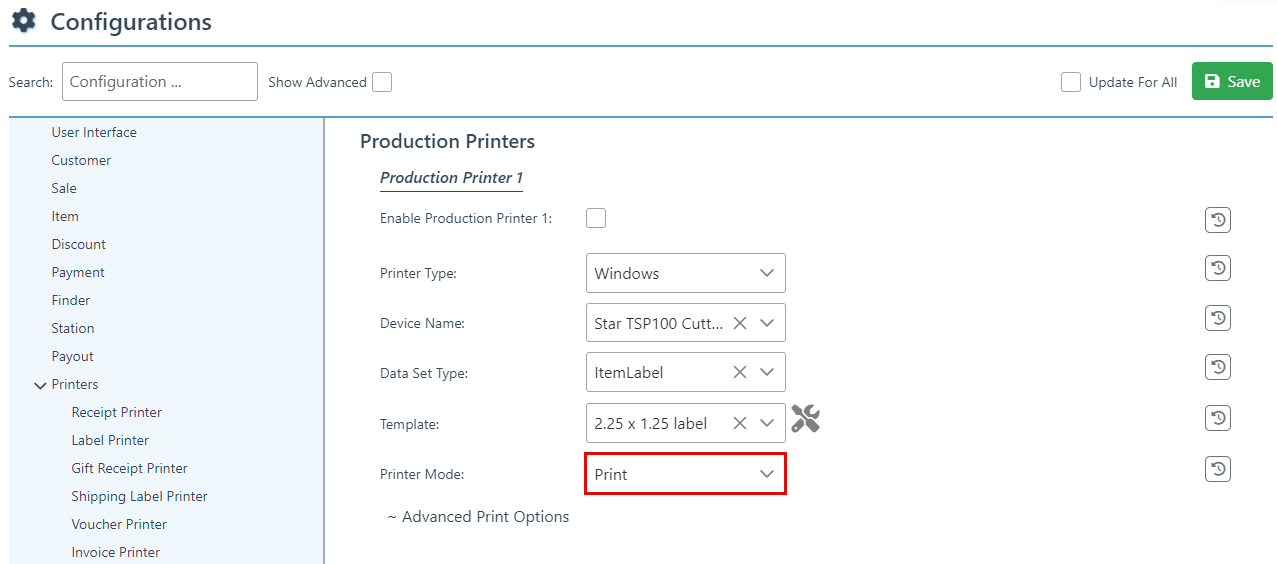
Task: Check the Update For All box
Action: coord(1071,82)
